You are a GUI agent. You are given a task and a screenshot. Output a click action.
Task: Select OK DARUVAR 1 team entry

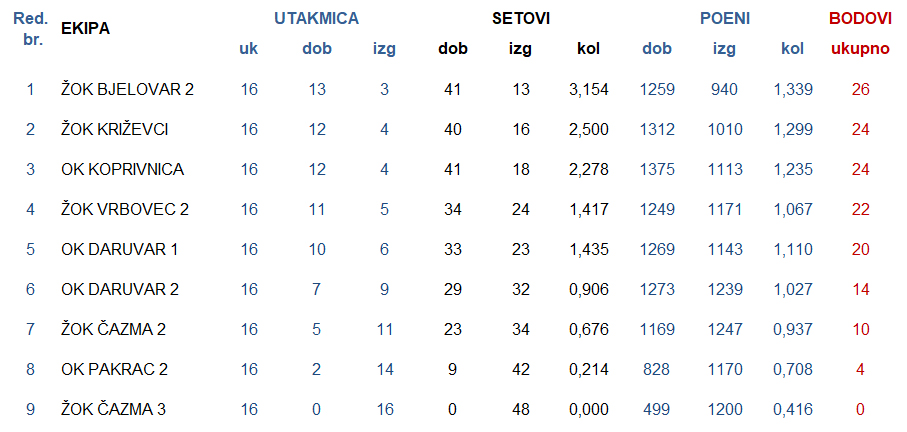coord(119,249)
